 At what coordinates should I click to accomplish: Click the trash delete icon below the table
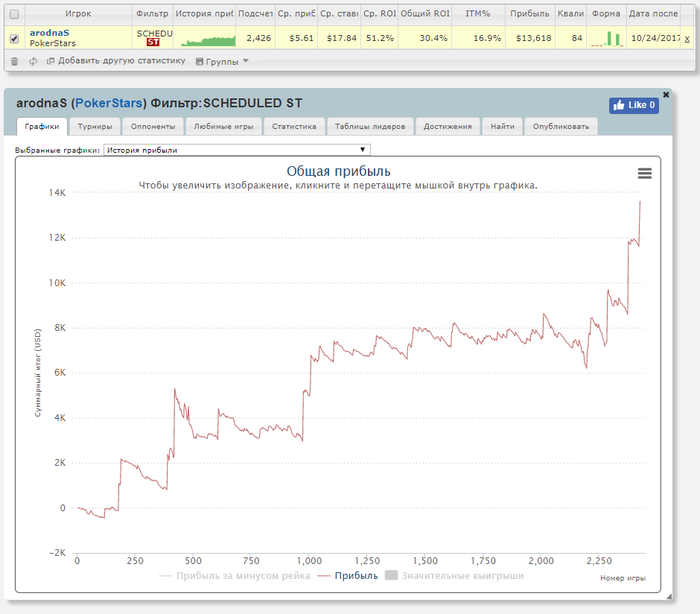pos(14,61)
